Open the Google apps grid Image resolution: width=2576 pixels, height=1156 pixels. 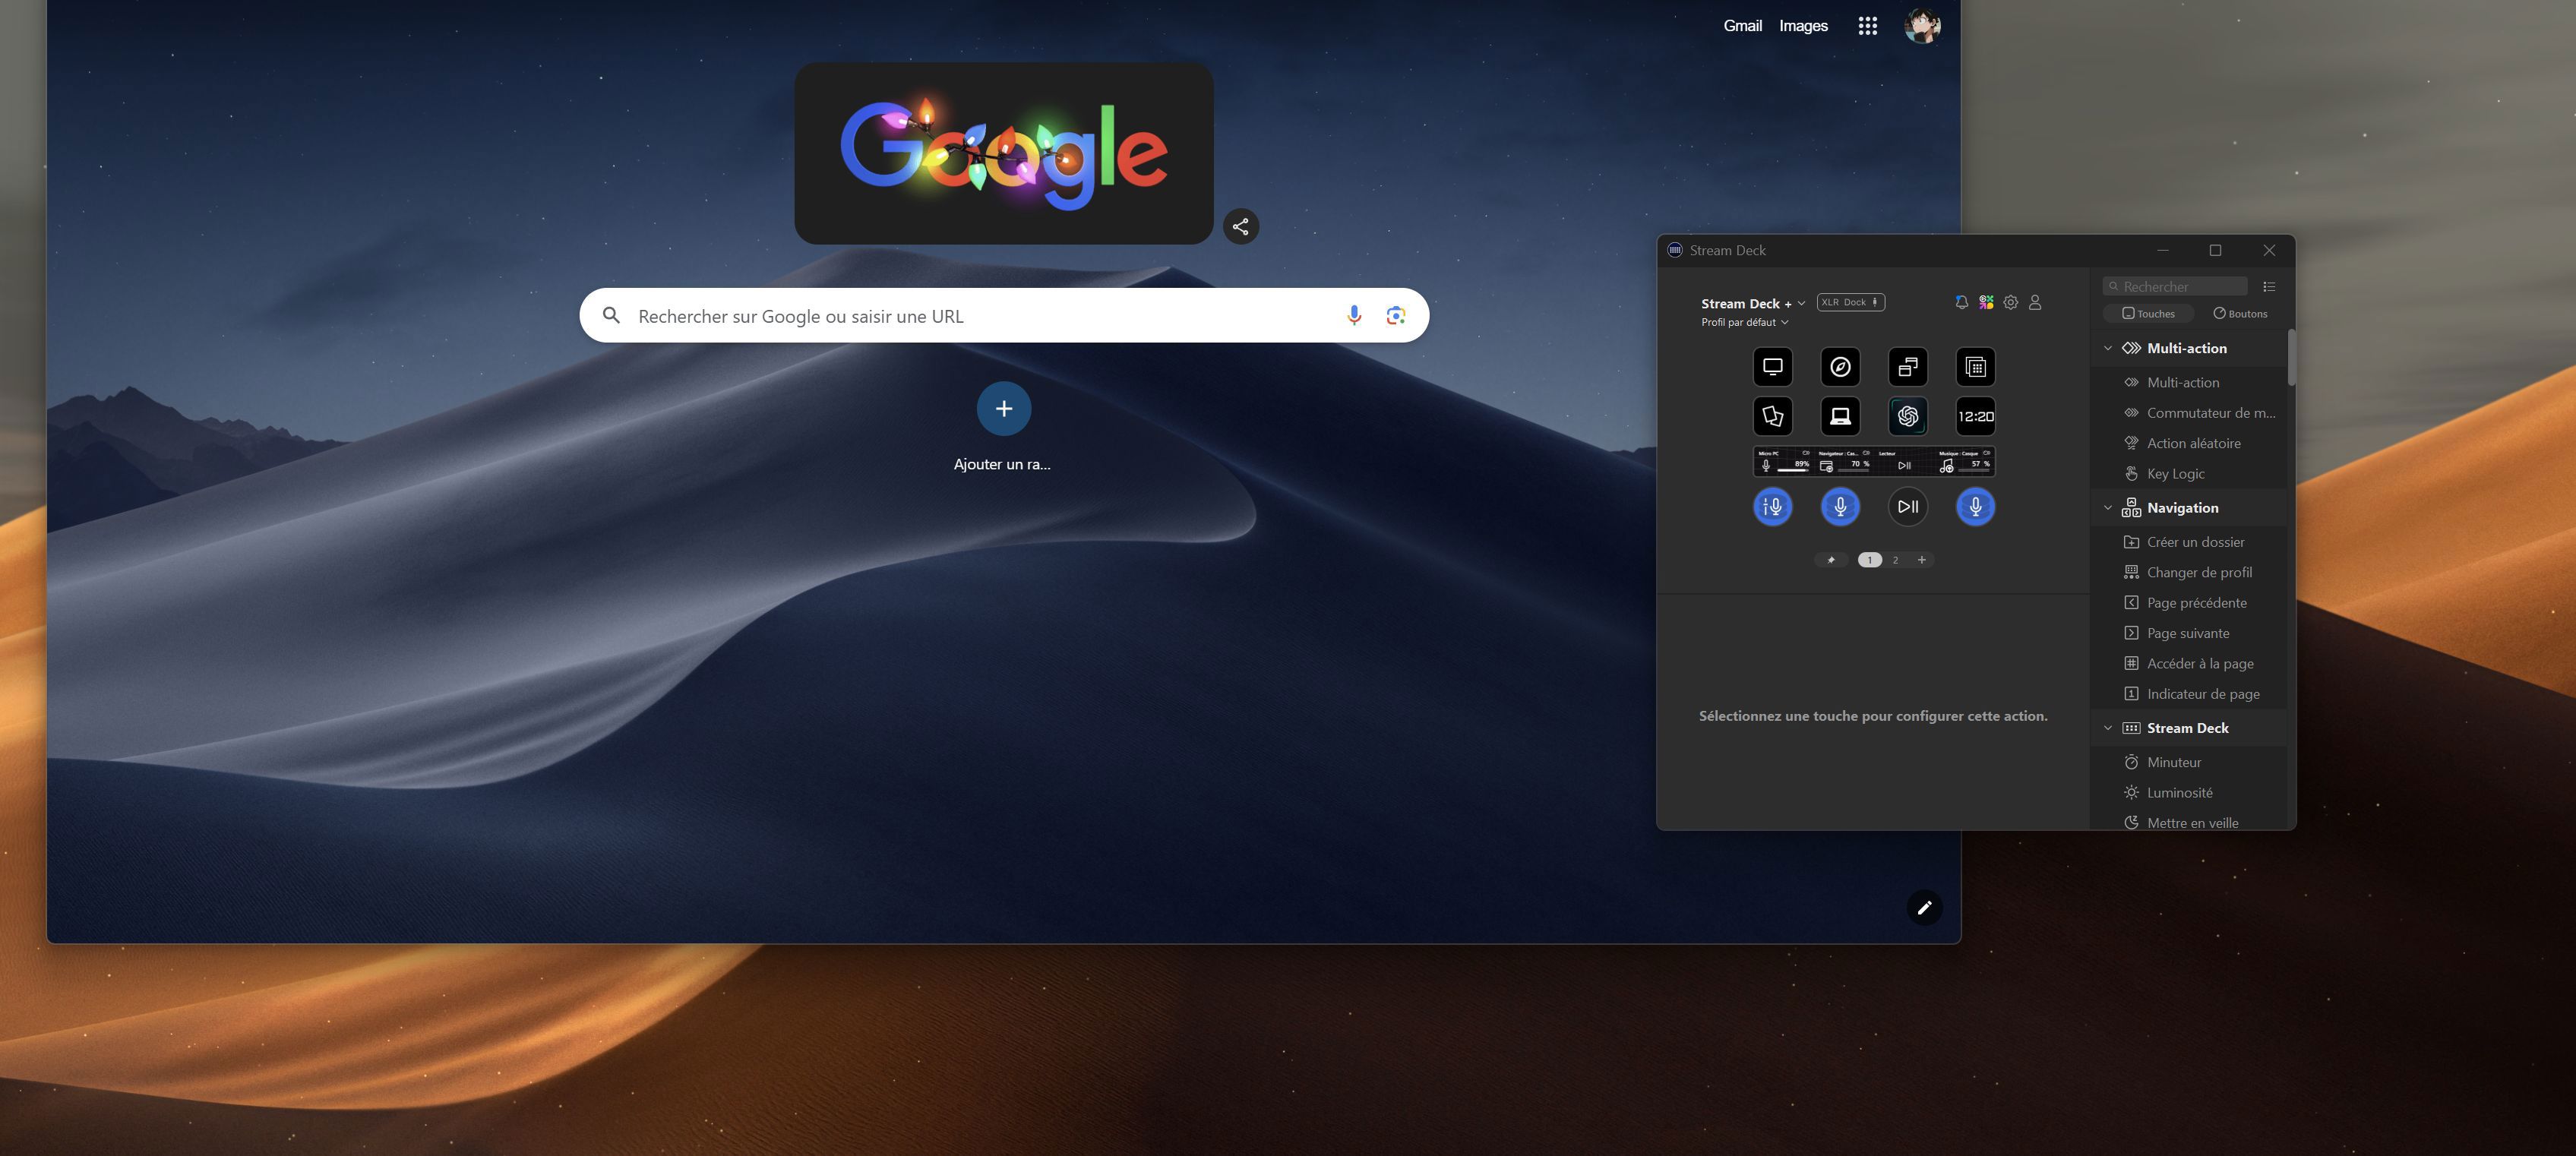pos(1867,26)
